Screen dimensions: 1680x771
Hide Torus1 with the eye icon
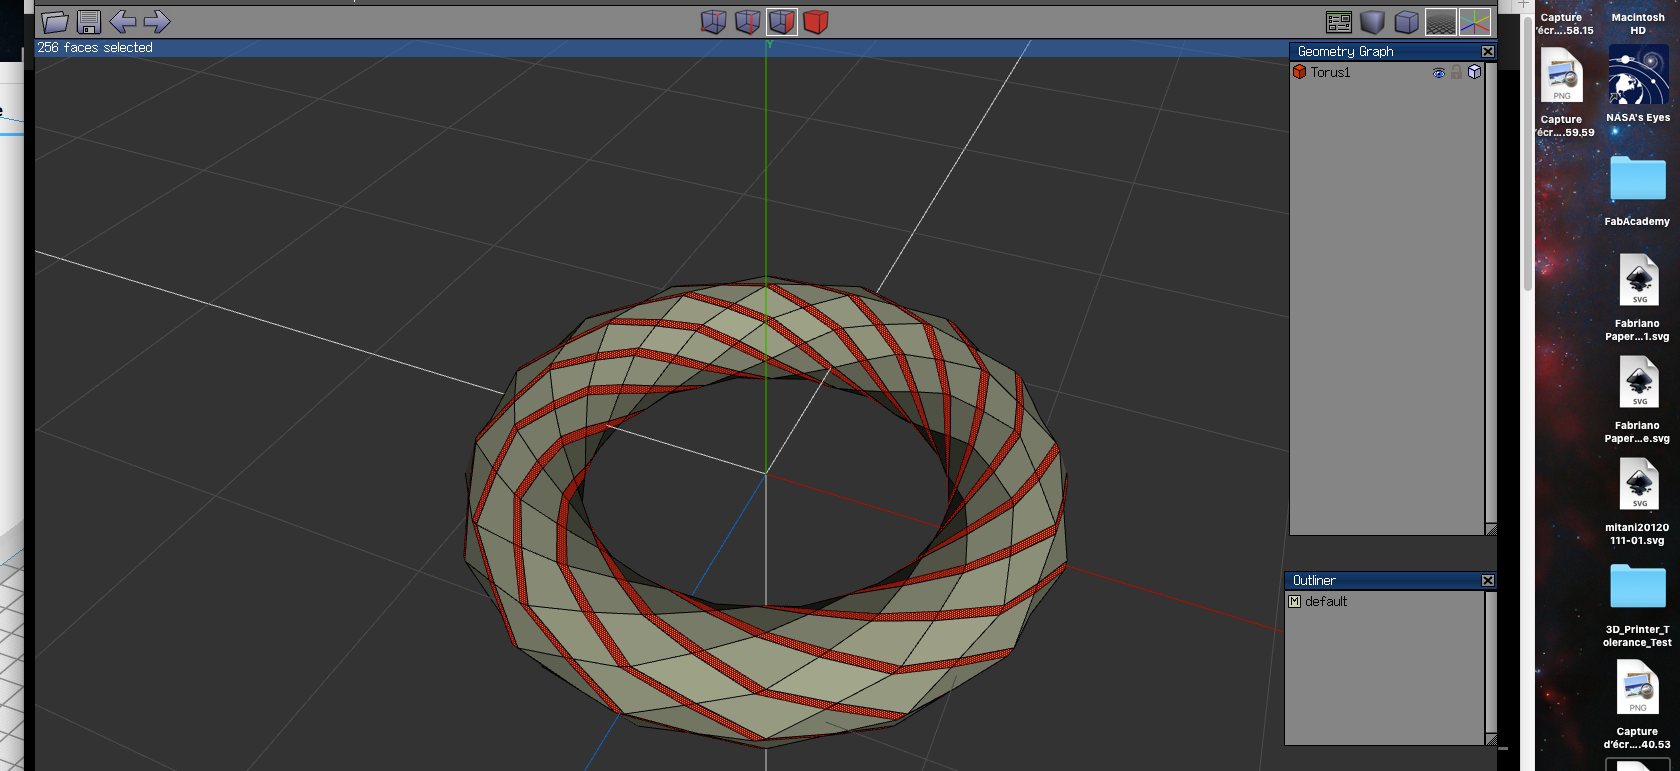coord(1438,73)
